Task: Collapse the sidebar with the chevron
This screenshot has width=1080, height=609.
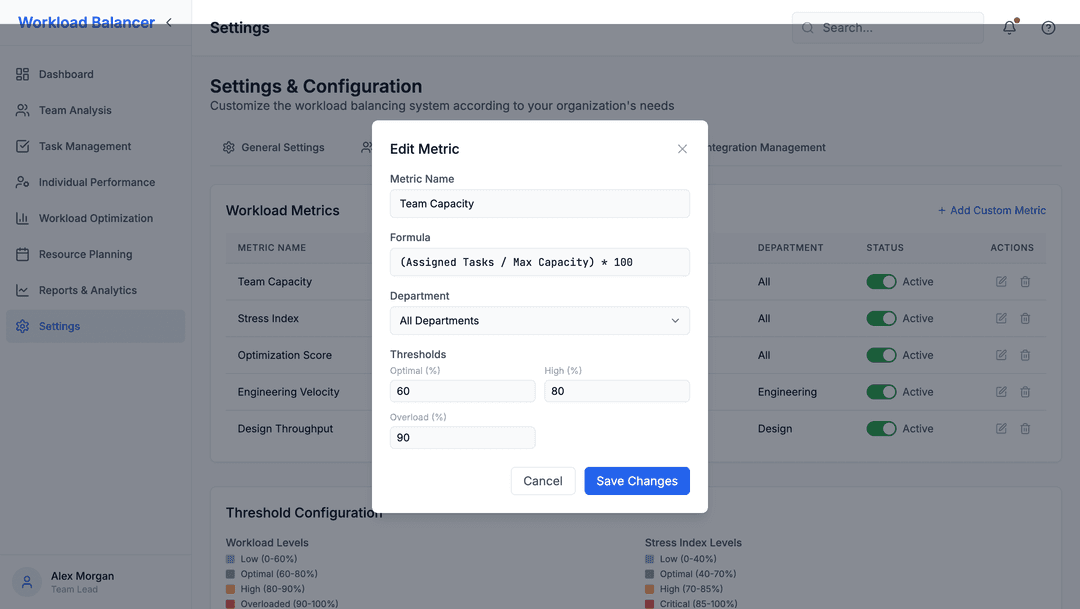Action: 168,20
